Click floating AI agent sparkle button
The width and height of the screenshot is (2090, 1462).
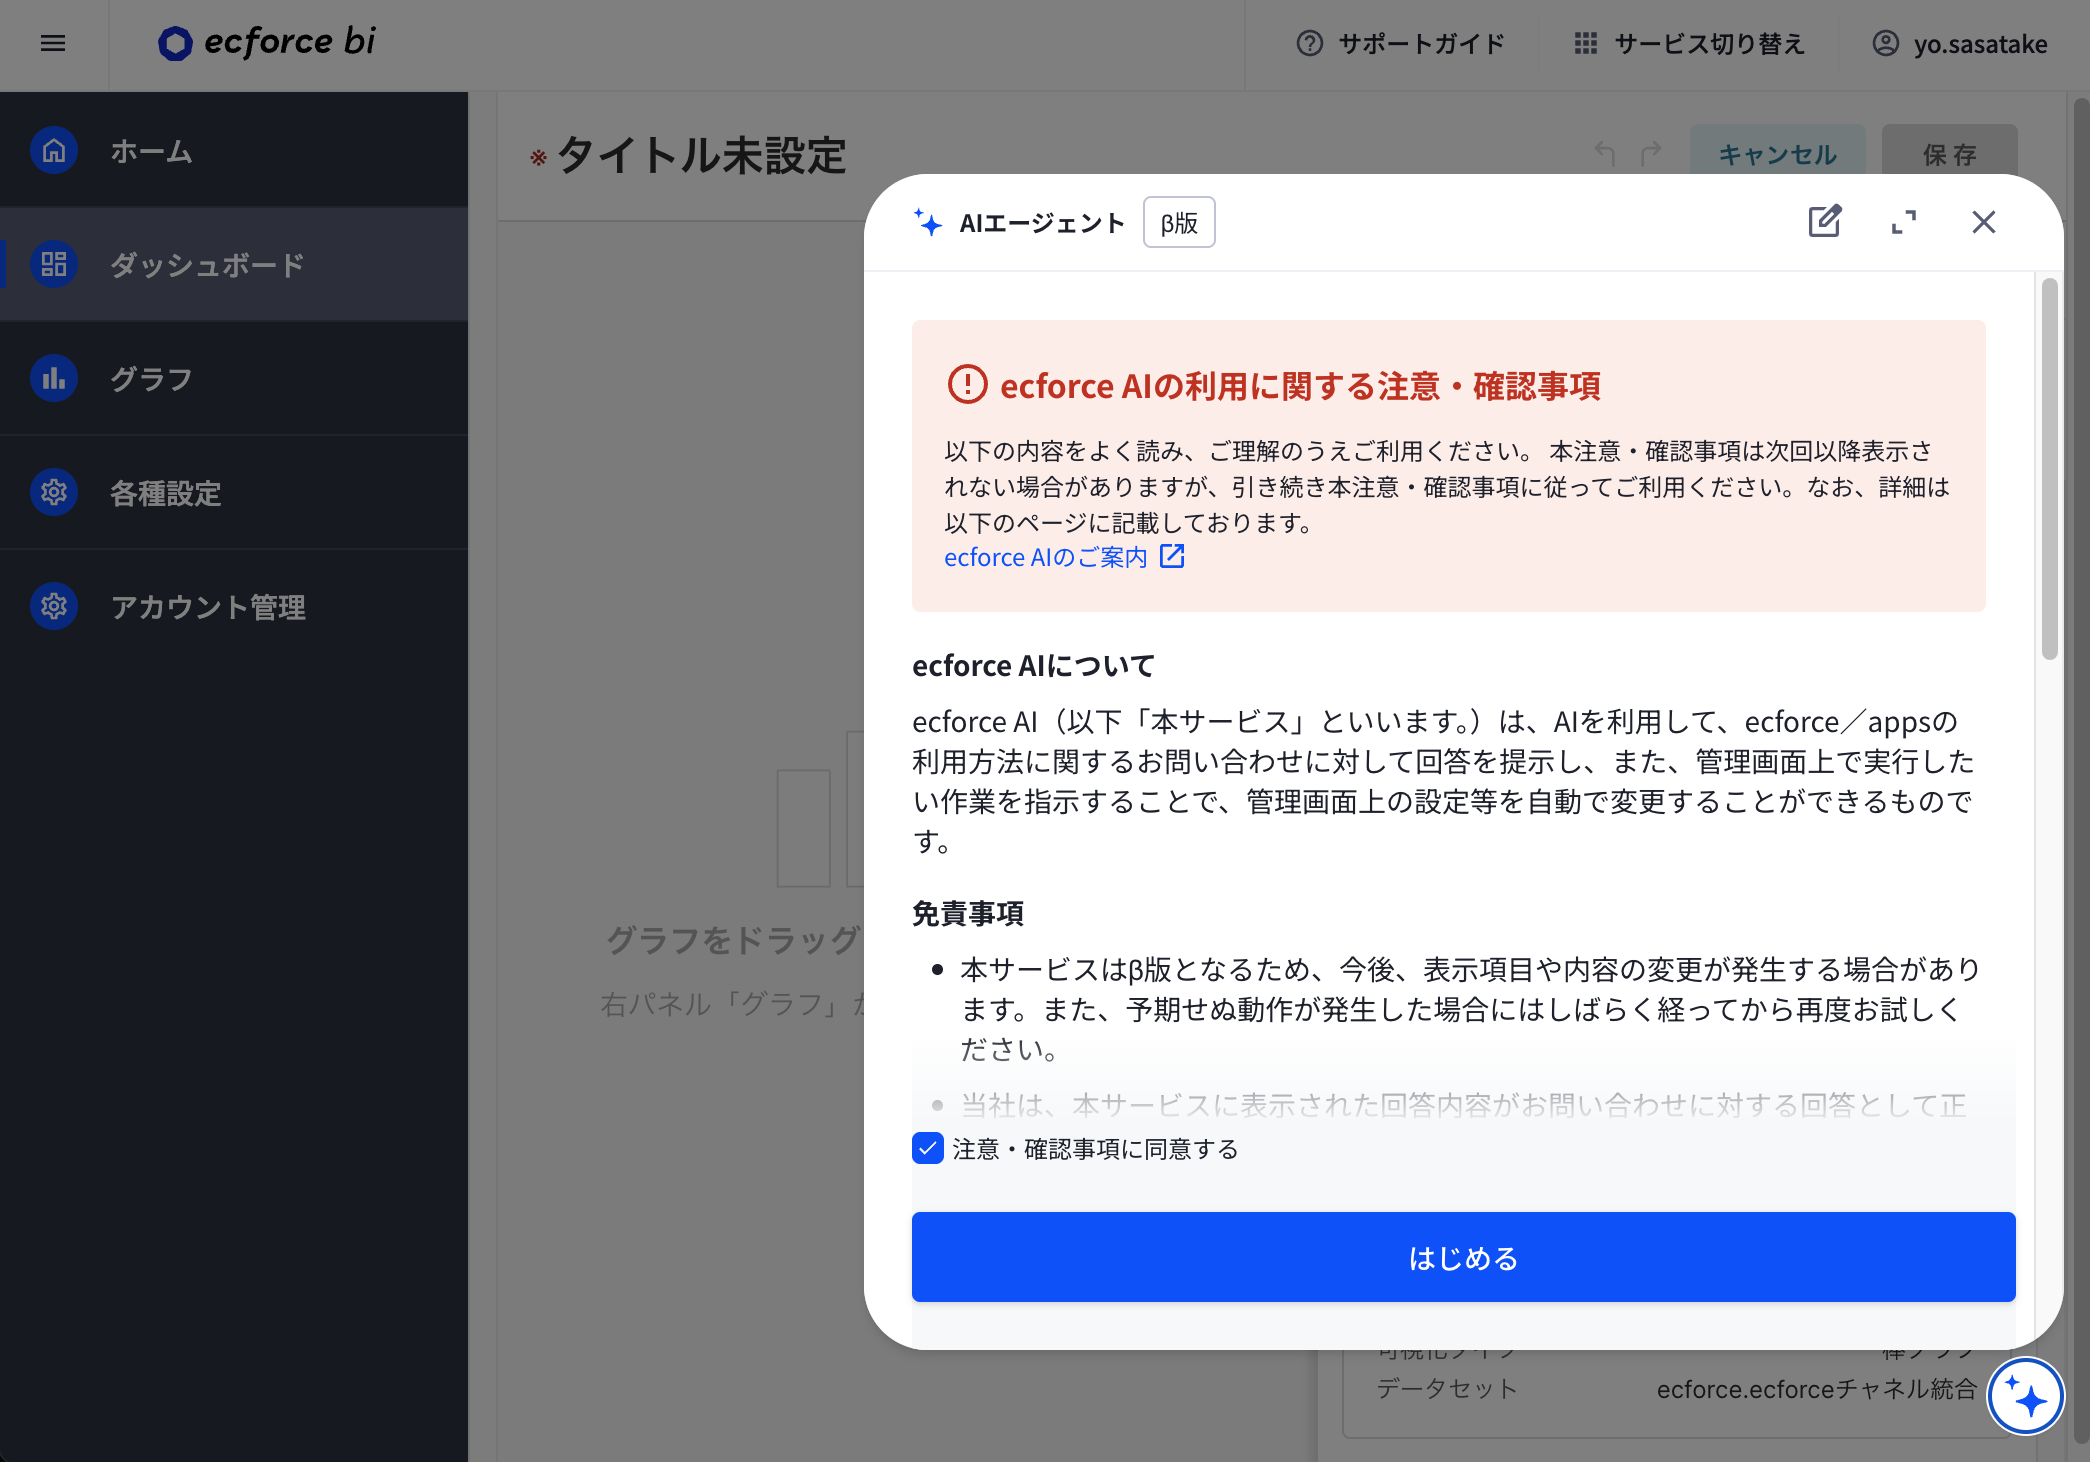2026,1396
